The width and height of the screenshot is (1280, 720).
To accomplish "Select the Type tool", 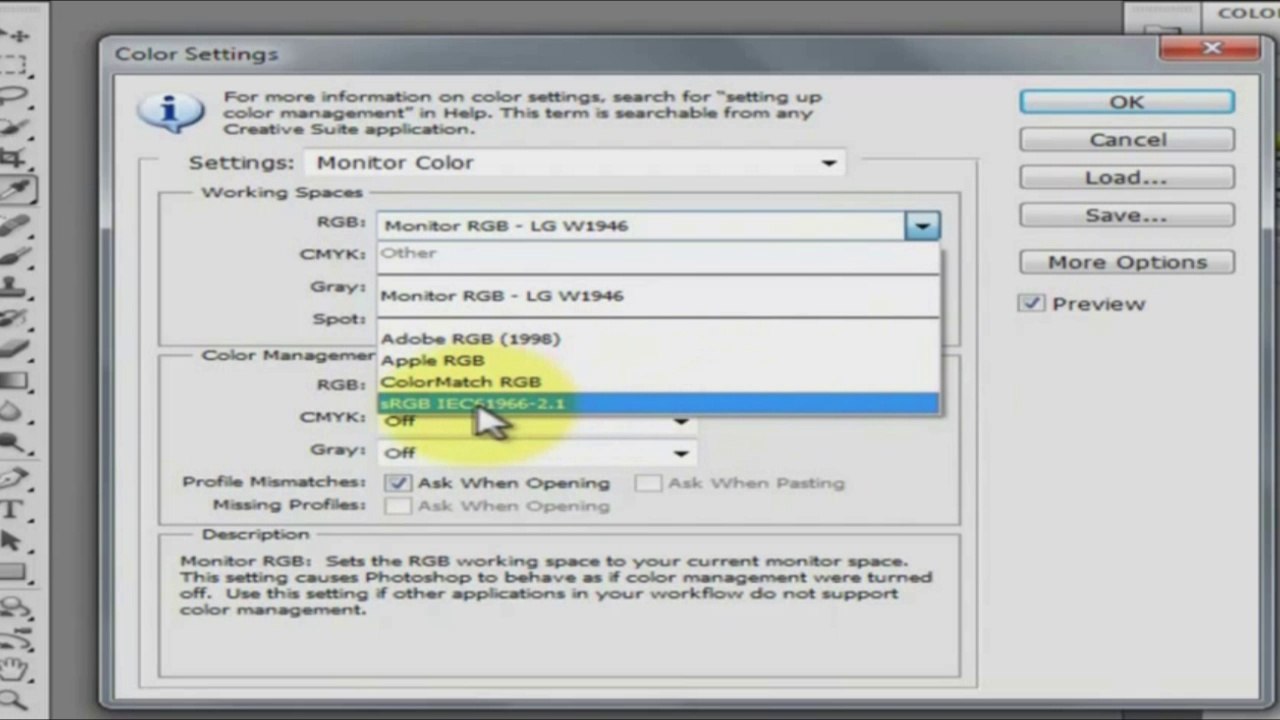I will click(14, 509).
